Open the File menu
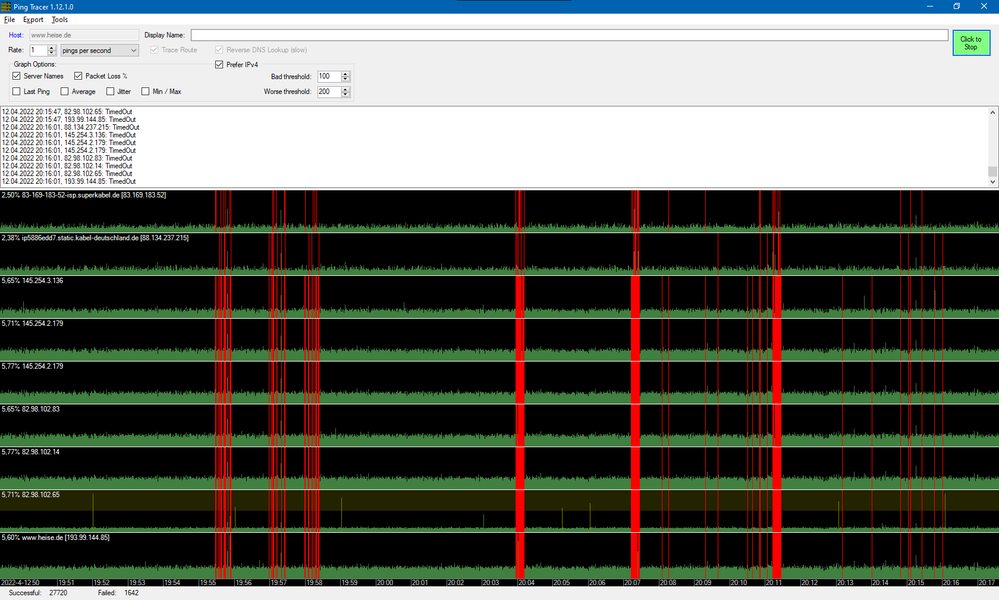Image resolution: width=999 pixels, height=600 pixels. point(10,20)
